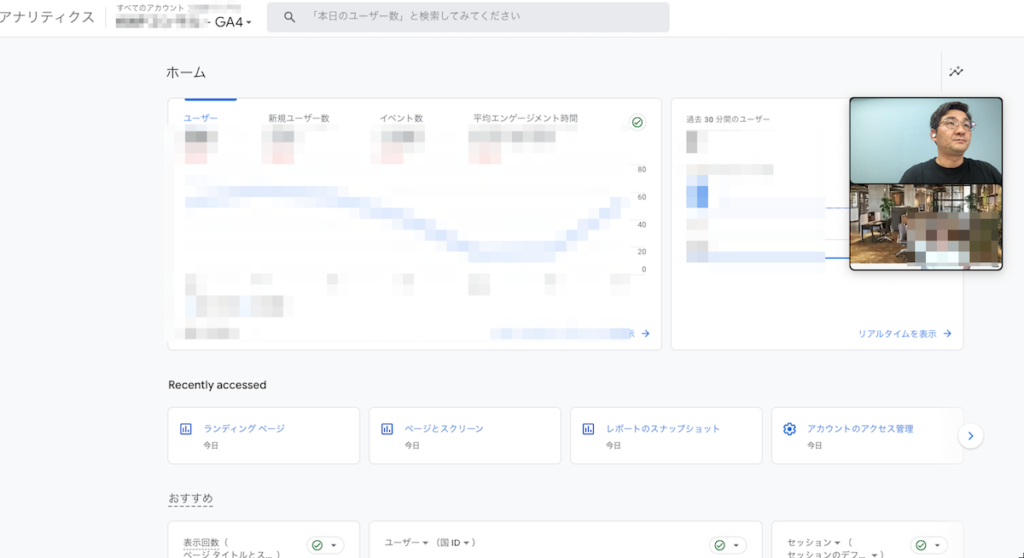Open the Insights sparkline icon beside the home header
This screenshot has width=1024, height=558.
click(x=956, y=72)
